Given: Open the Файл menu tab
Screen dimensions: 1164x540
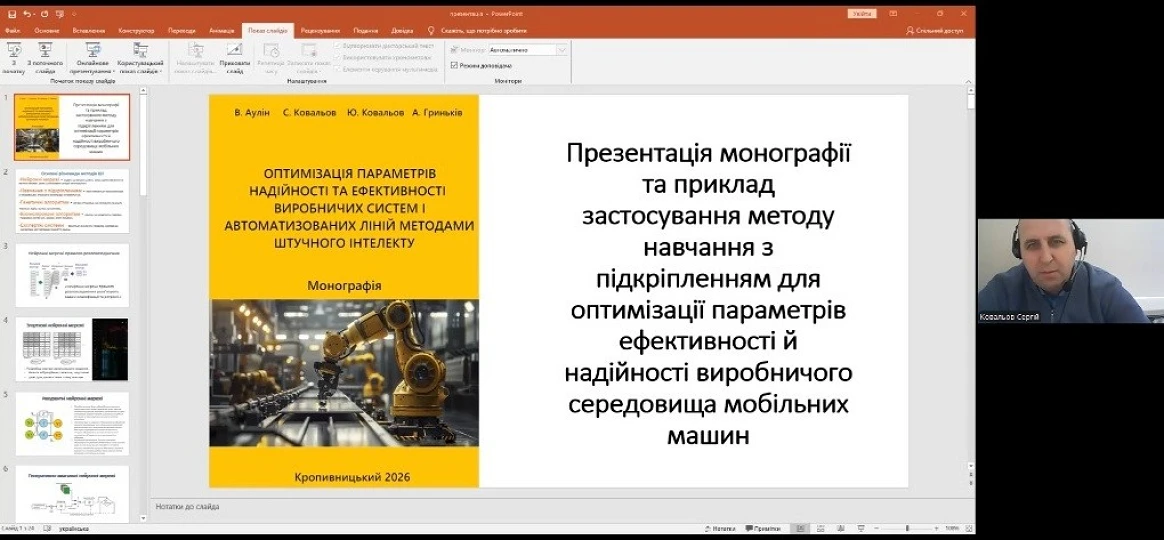Looking at the screenshot, I should 13,31.
